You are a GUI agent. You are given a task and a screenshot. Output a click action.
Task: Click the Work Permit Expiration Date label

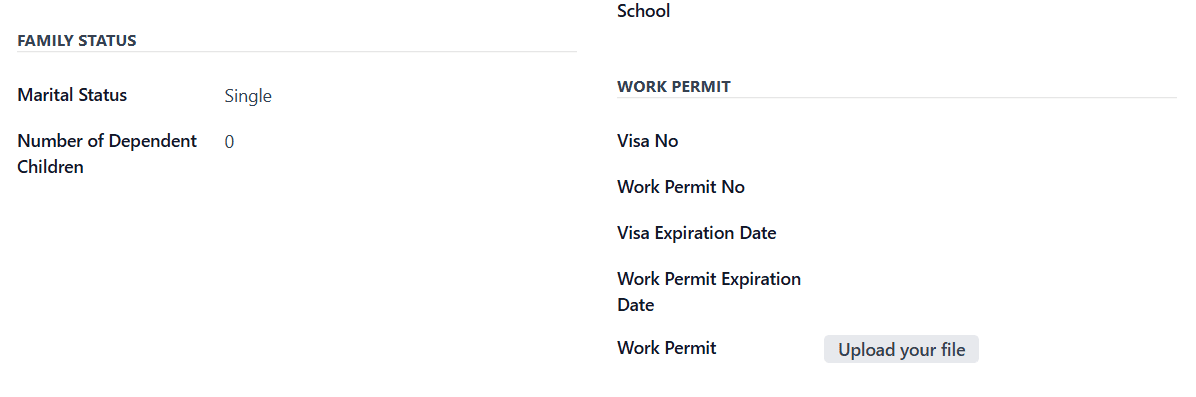(x=709, y=292)
